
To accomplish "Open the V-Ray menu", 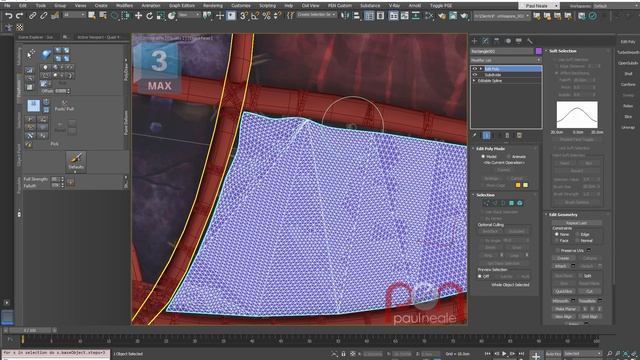I will 394,6.
